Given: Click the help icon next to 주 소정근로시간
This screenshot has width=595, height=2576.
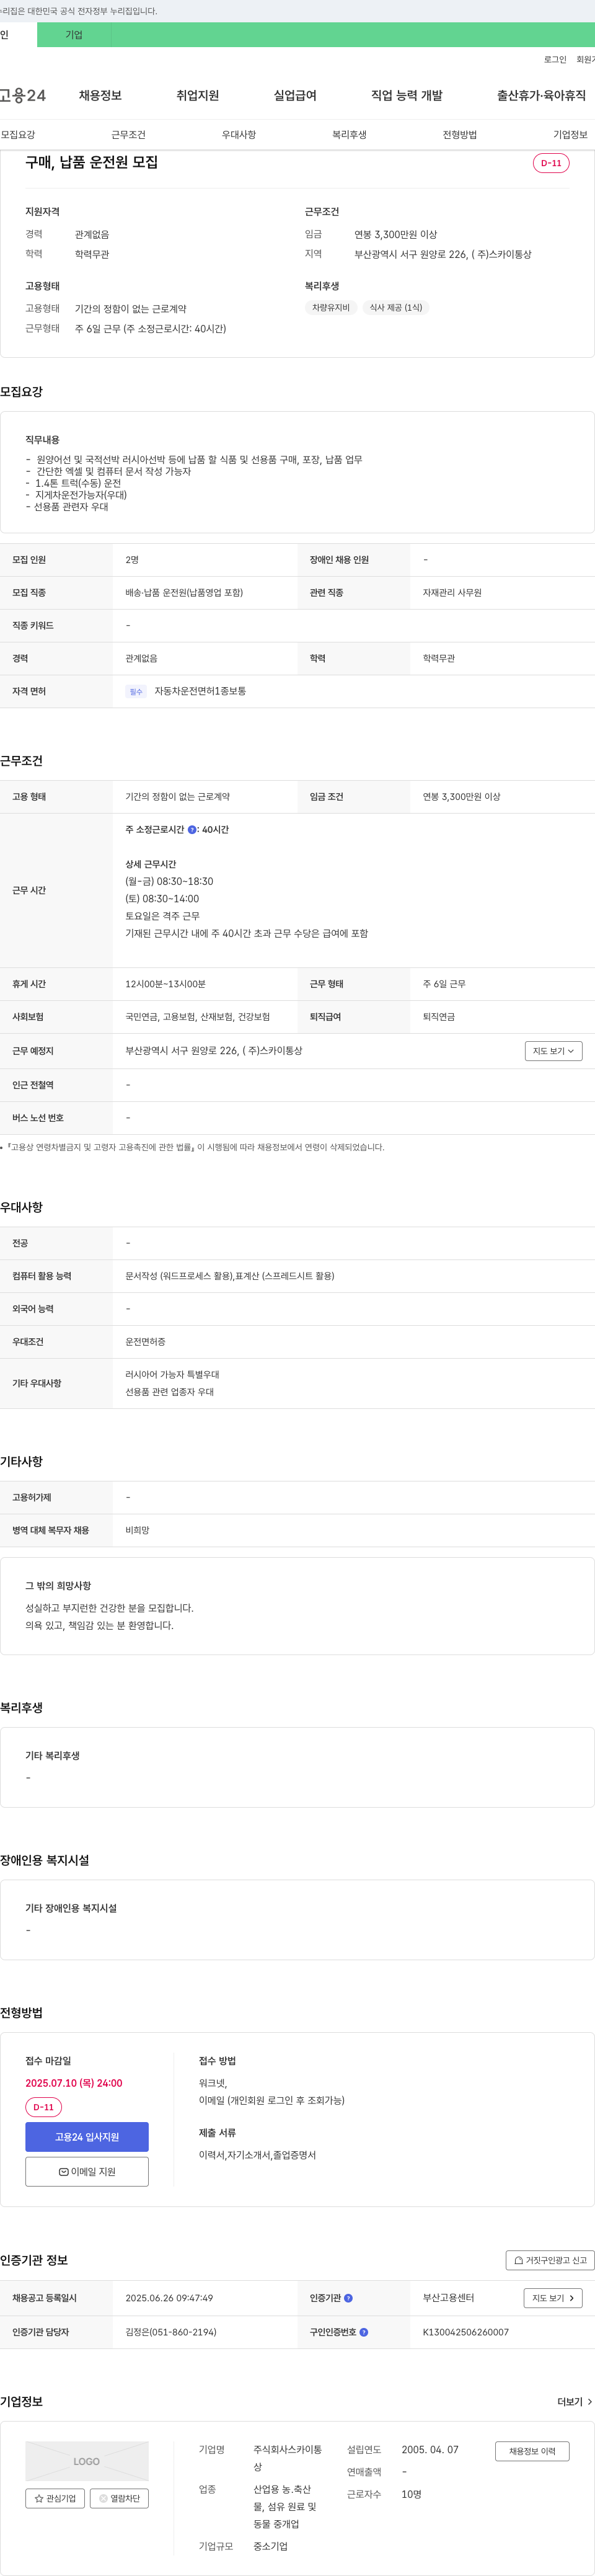Looking at the screenshot, I should coord(192,830).
